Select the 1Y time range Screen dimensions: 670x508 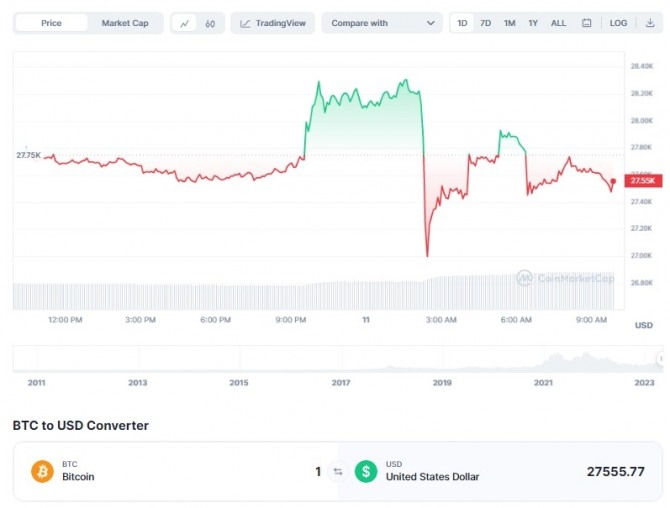pyautogui.click(x=534, y=23)
